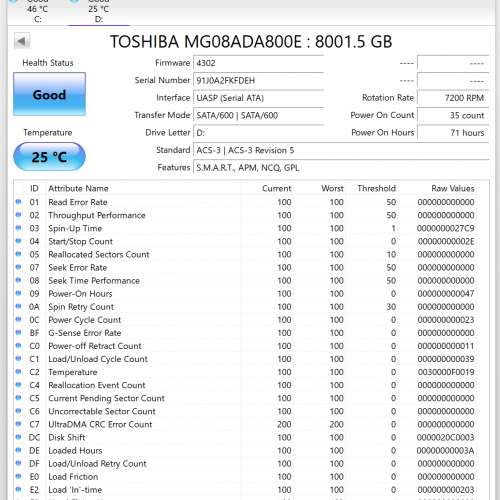Select the Spin-Up Time attribute name
Screen dimensions: 500x500
pos(75,228)
